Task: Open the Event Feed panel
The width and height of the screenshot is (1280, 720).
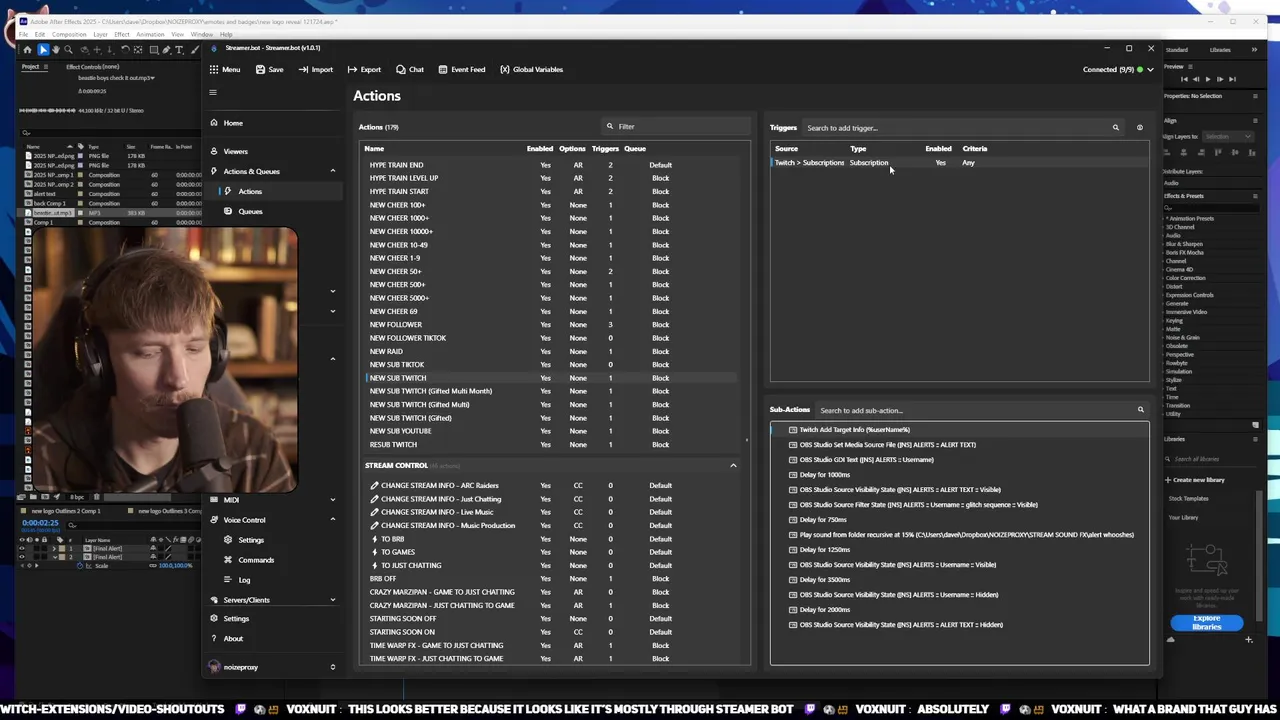Action: tap(462, 70)
